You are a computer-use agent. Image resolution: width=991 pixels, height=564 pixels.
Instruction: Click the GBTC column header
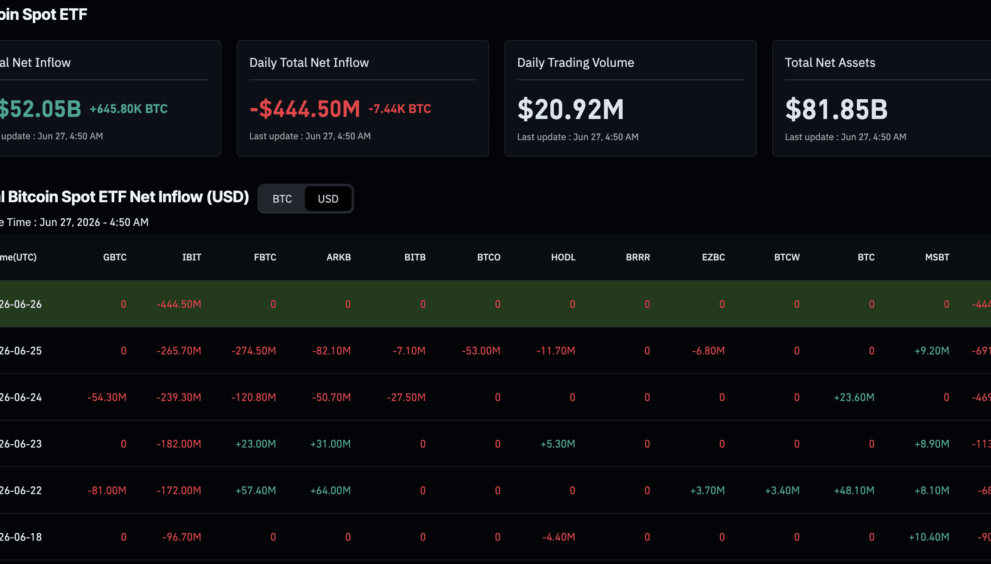[x=114, y=257]
